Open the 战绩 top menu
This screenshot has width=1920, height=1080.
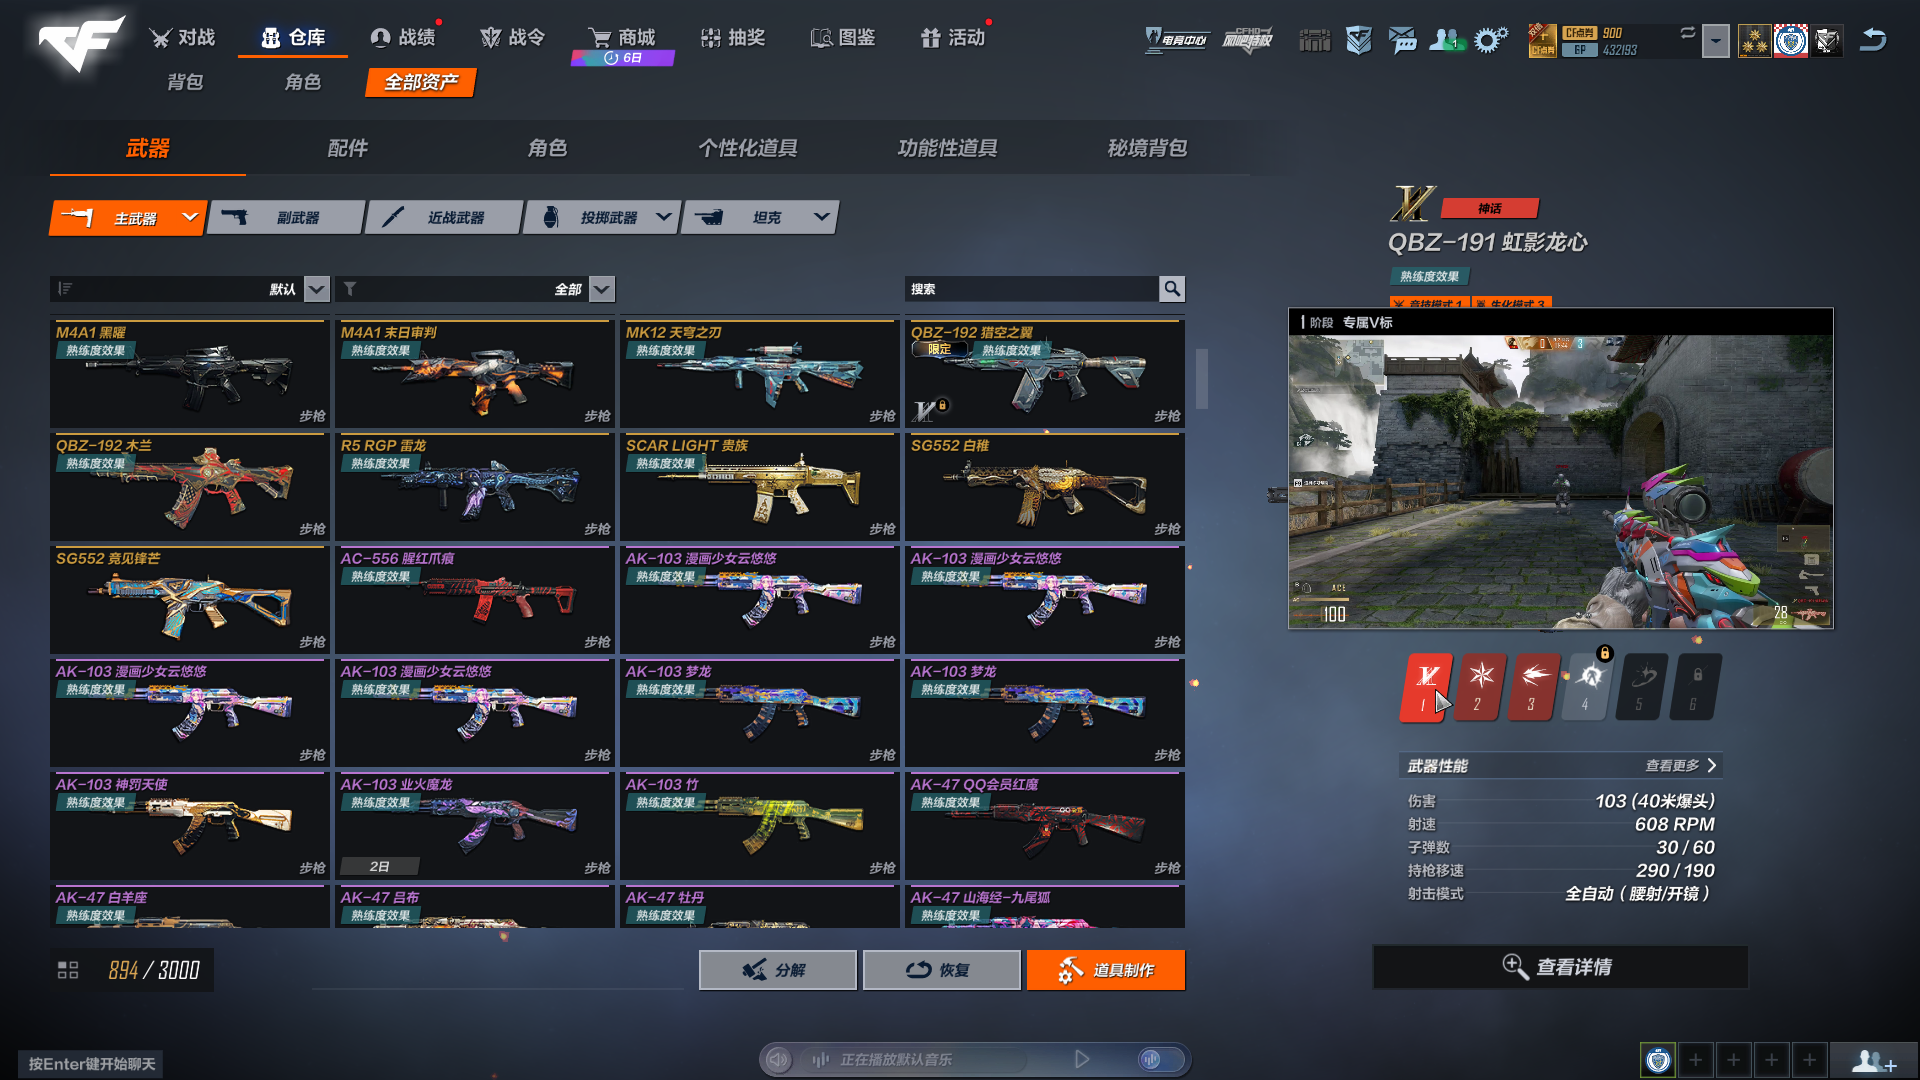click(x=403, y=38)
